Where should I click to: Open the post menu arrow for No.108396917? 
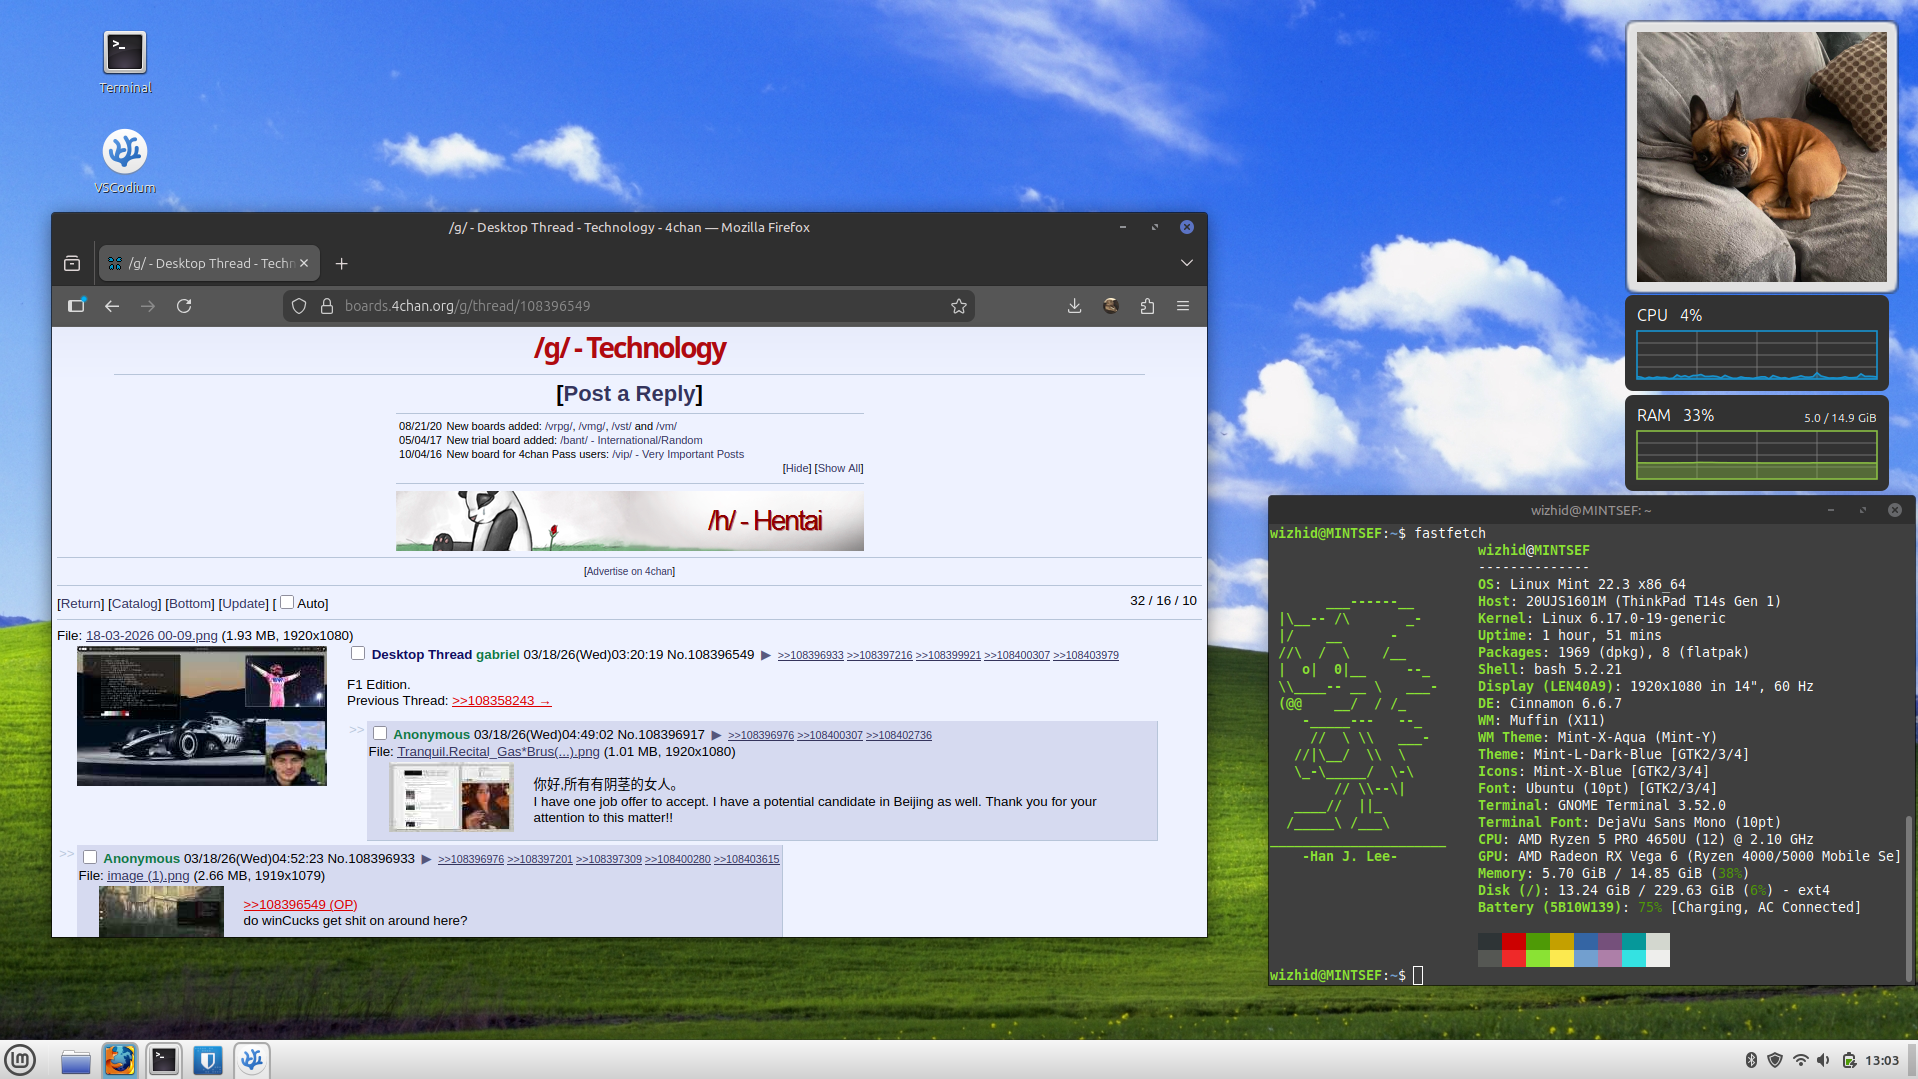(716, 736)
